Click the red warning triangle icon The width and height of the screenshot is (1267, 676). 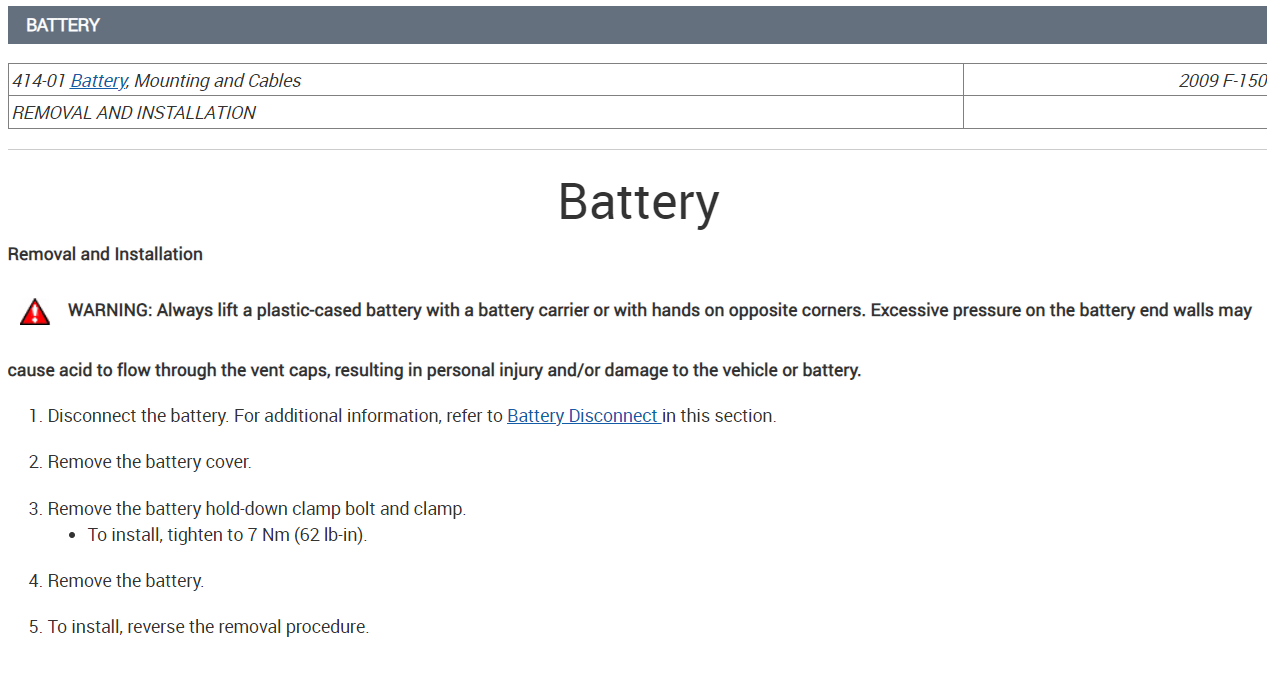pyautogui.click(x=35, y=312)
